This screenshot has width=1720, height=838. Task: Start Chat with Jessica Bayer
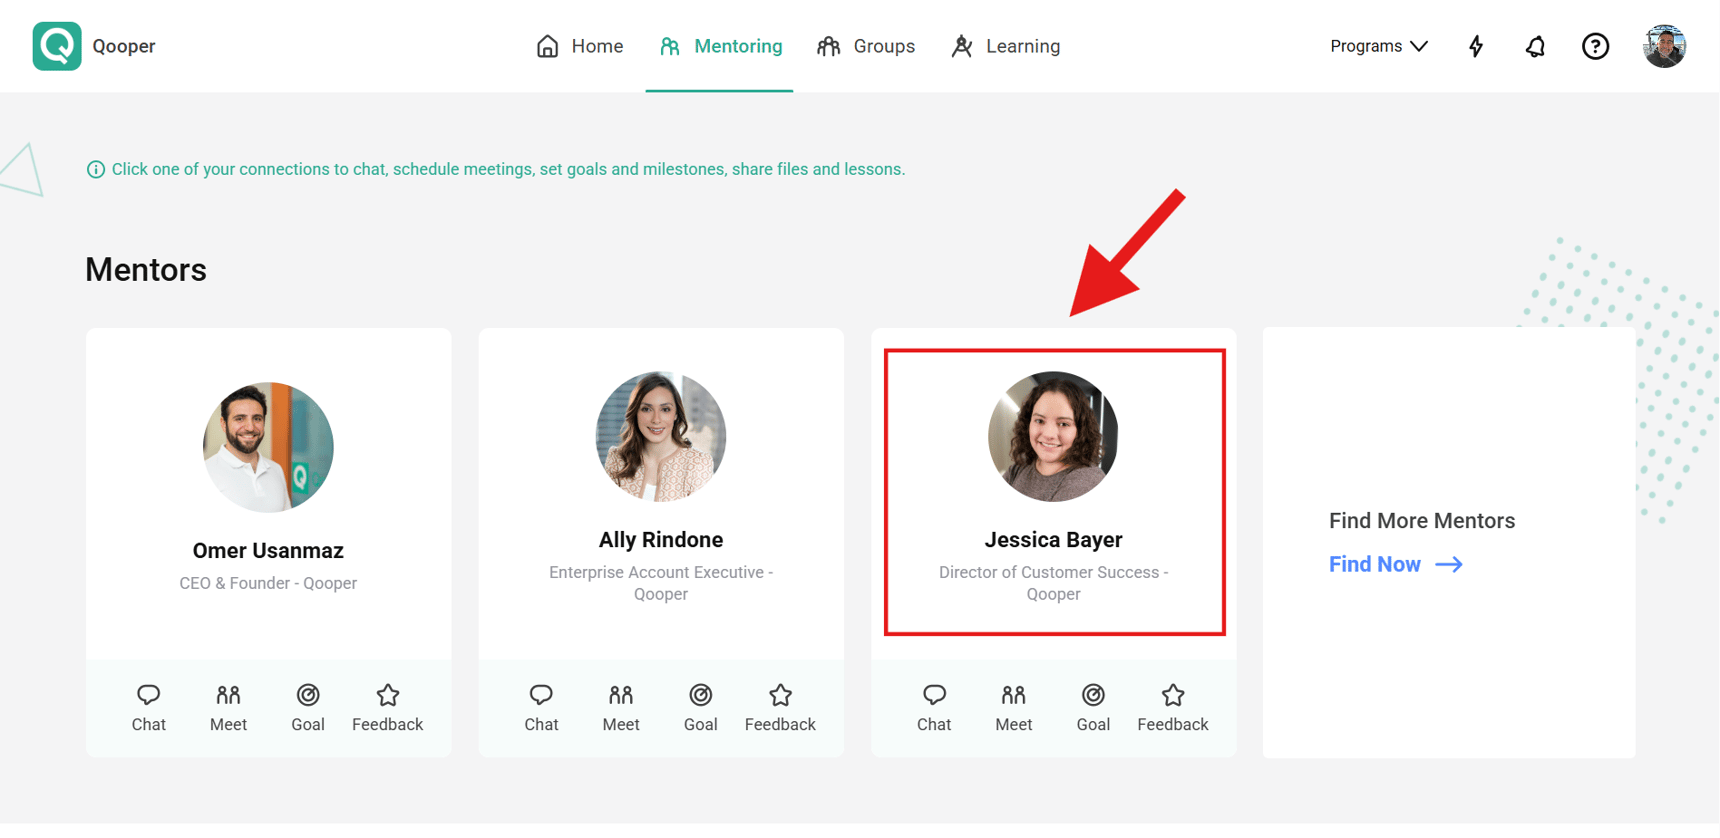tap(934, 707)
